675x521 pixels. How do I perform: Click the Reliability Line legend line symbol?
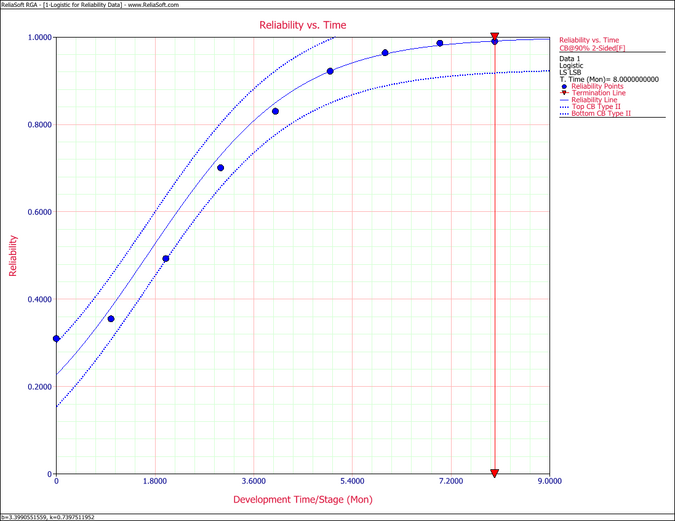tap(564, 100)
